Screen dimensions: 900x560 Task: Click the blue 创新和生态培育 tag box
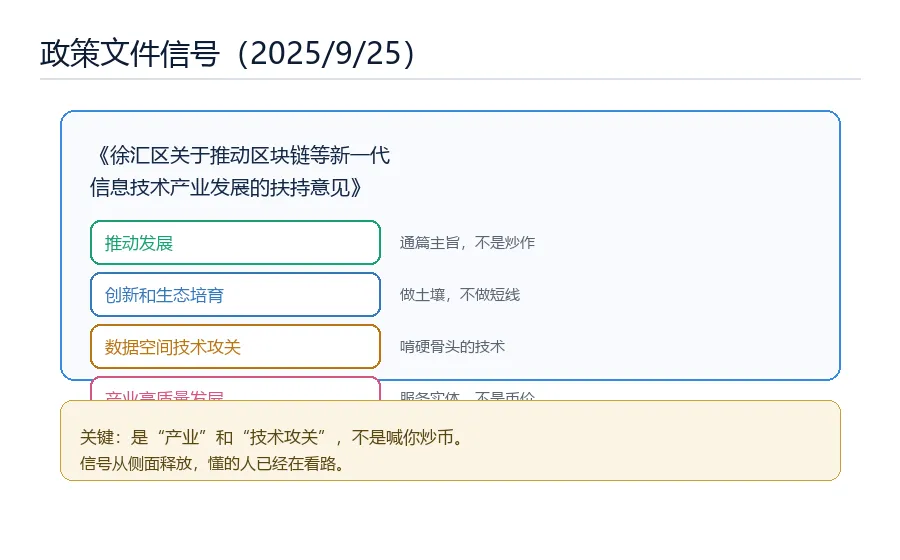[x=235, y=294]
